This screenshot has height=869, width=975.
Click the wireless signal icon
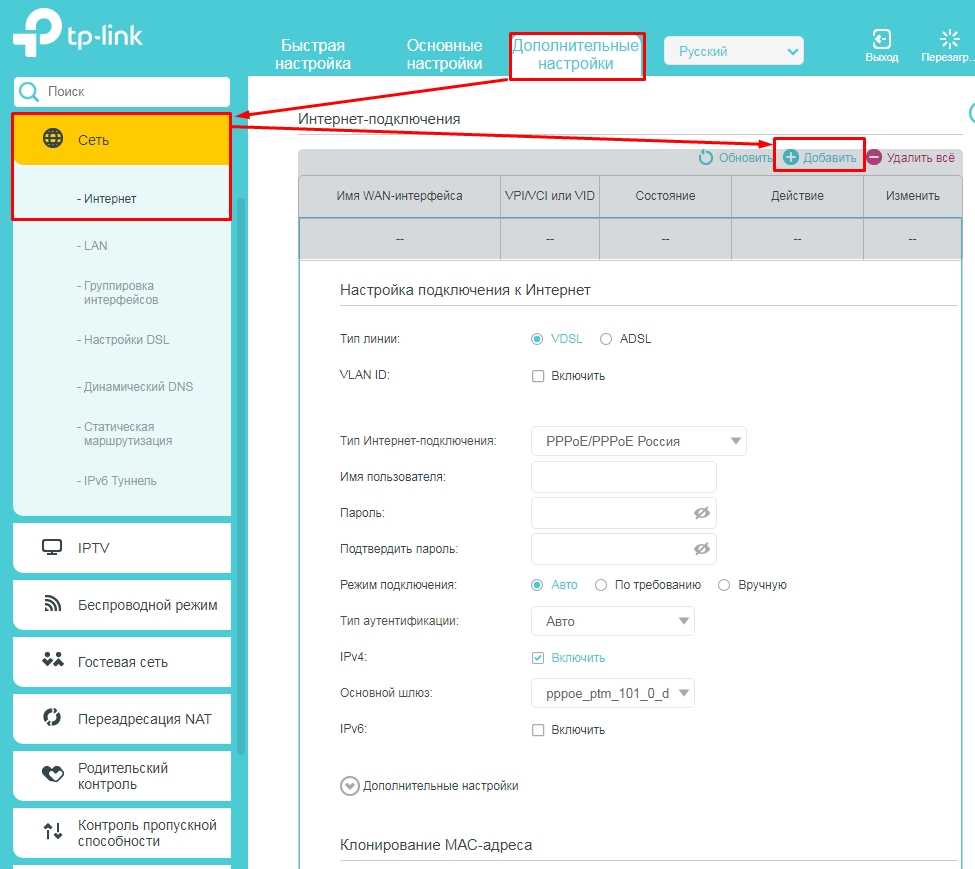(53, 604)
